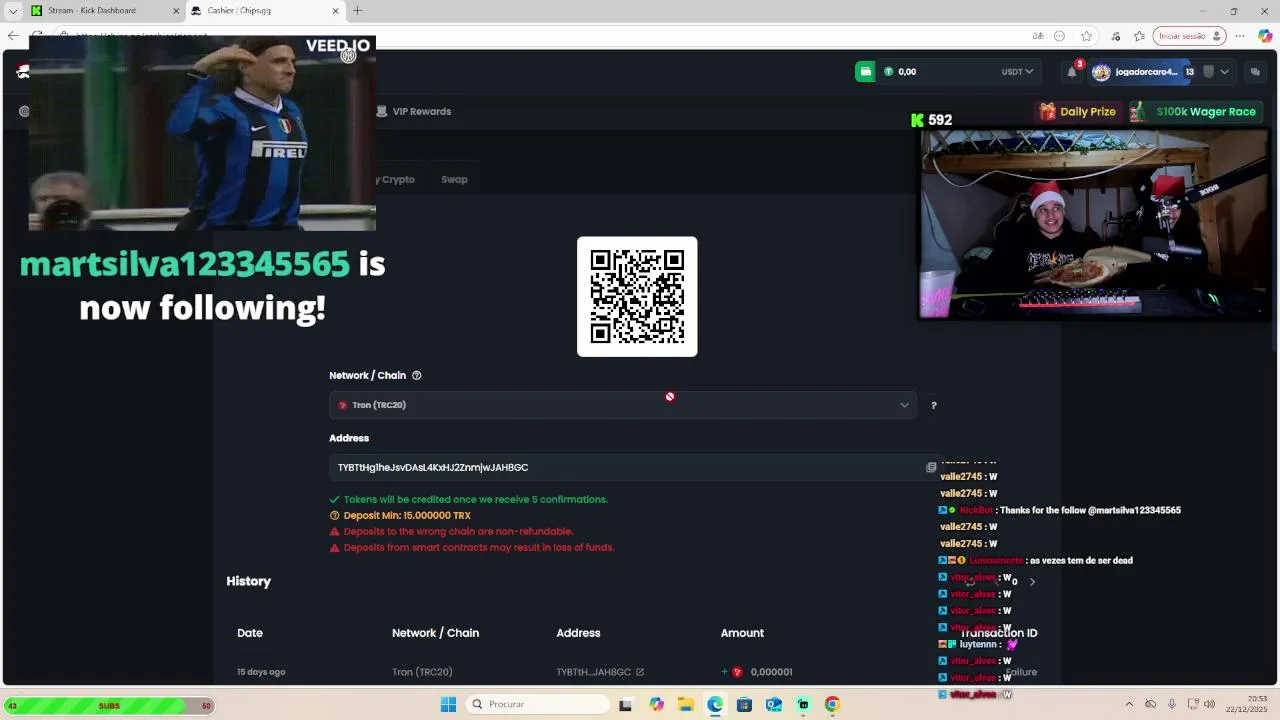1280x720 pixels.
Task: Open VIP Rewards menu item
Action: tap(414, 112)
